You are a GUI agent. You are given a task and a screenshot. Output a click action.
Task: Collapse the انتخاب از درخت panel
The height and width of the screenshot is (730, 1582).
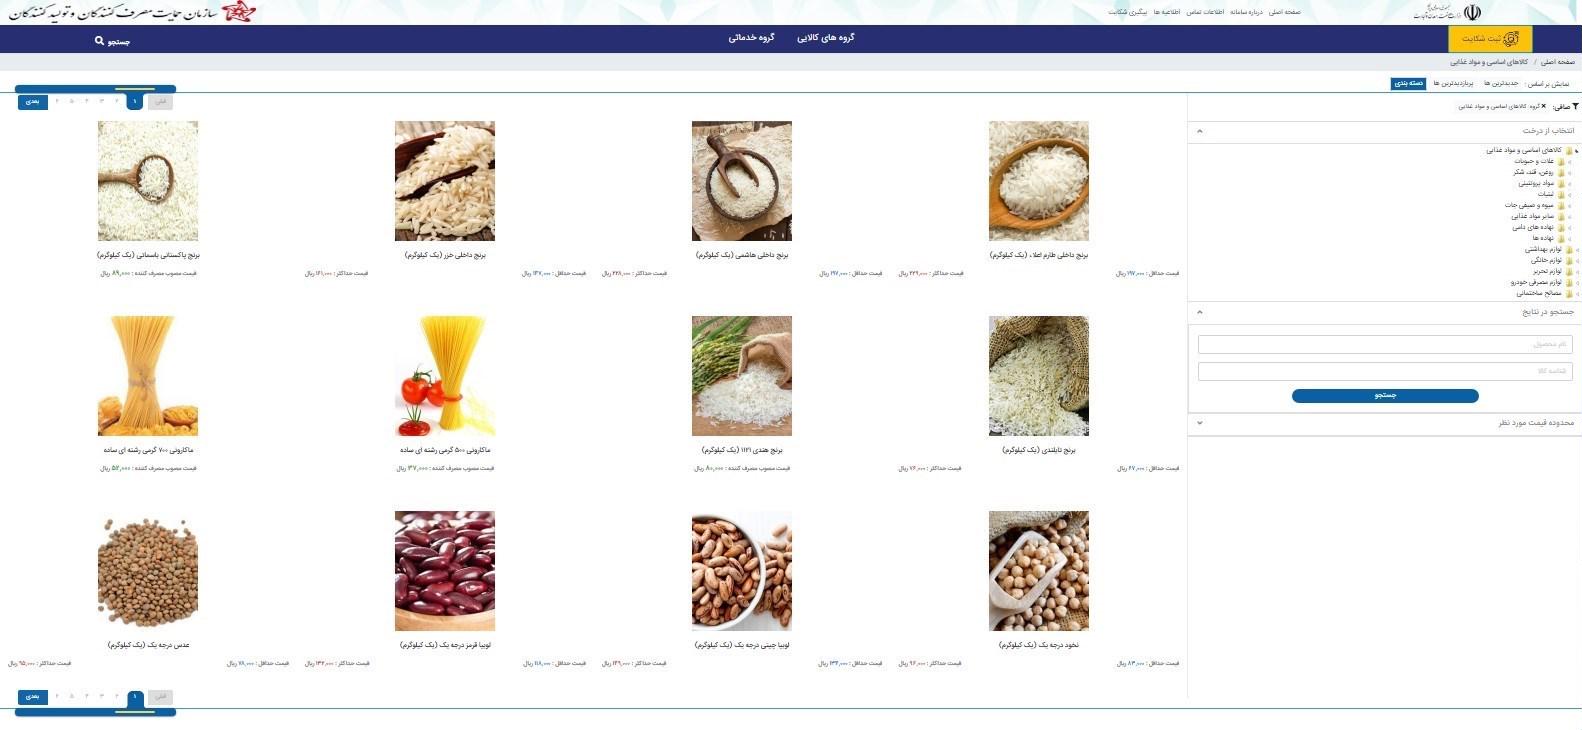click(1200, 131)
